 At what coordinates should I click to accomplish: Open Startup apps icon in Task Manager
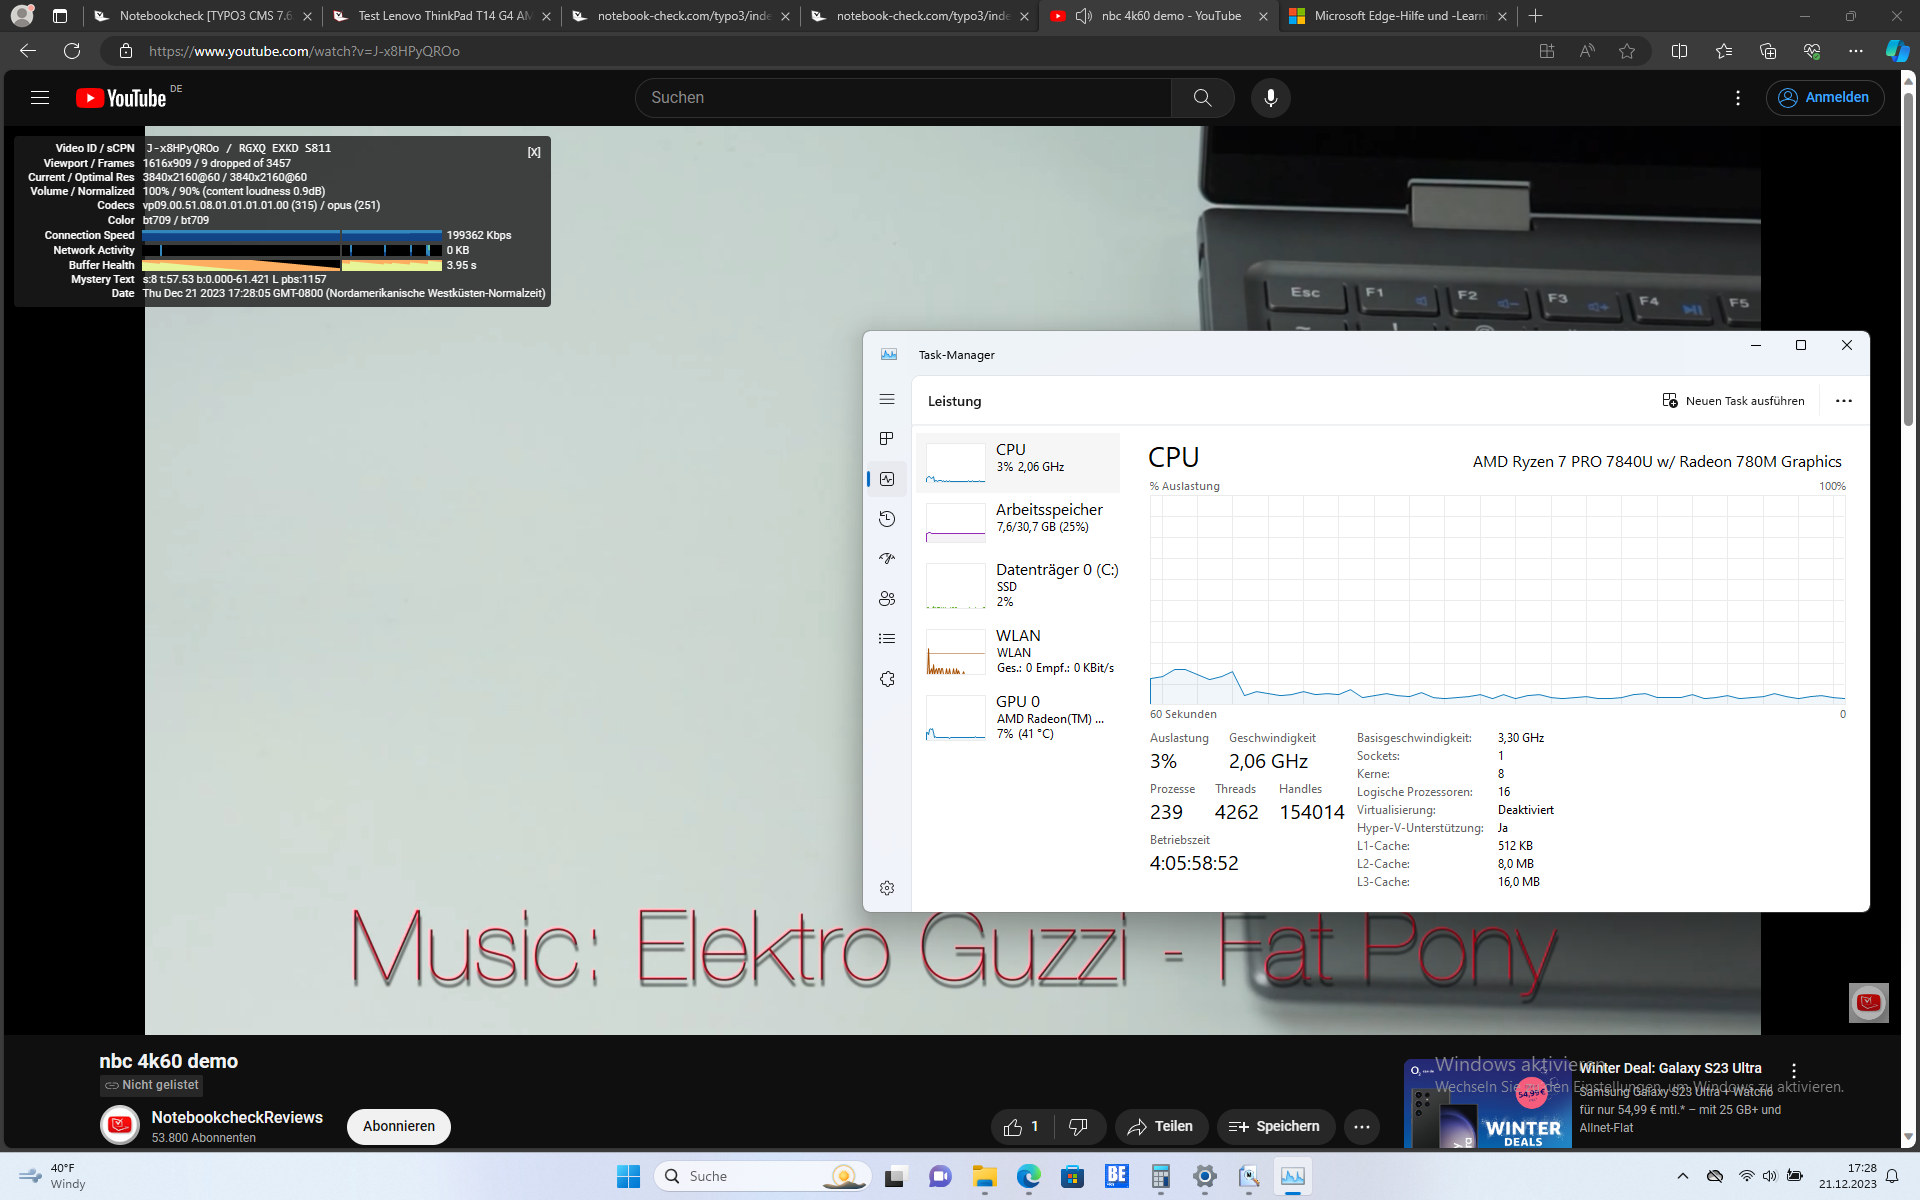[887, 559]
